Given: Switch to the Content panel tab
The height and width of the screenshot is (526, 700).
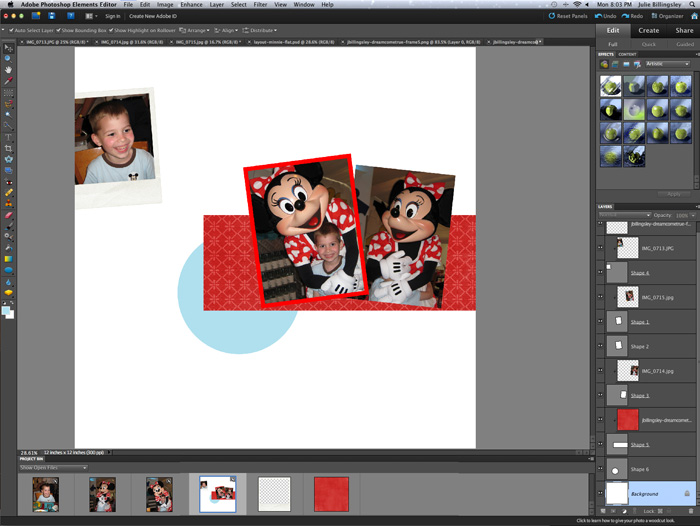Looking at the screenshot, I should pos(627,54).
